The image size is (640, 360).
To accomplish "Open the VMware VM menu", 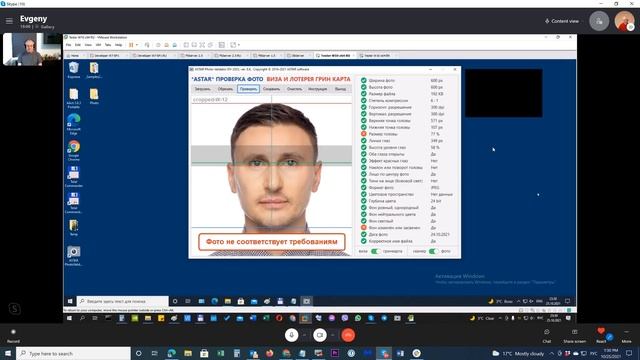I will (x=98, y=45).
